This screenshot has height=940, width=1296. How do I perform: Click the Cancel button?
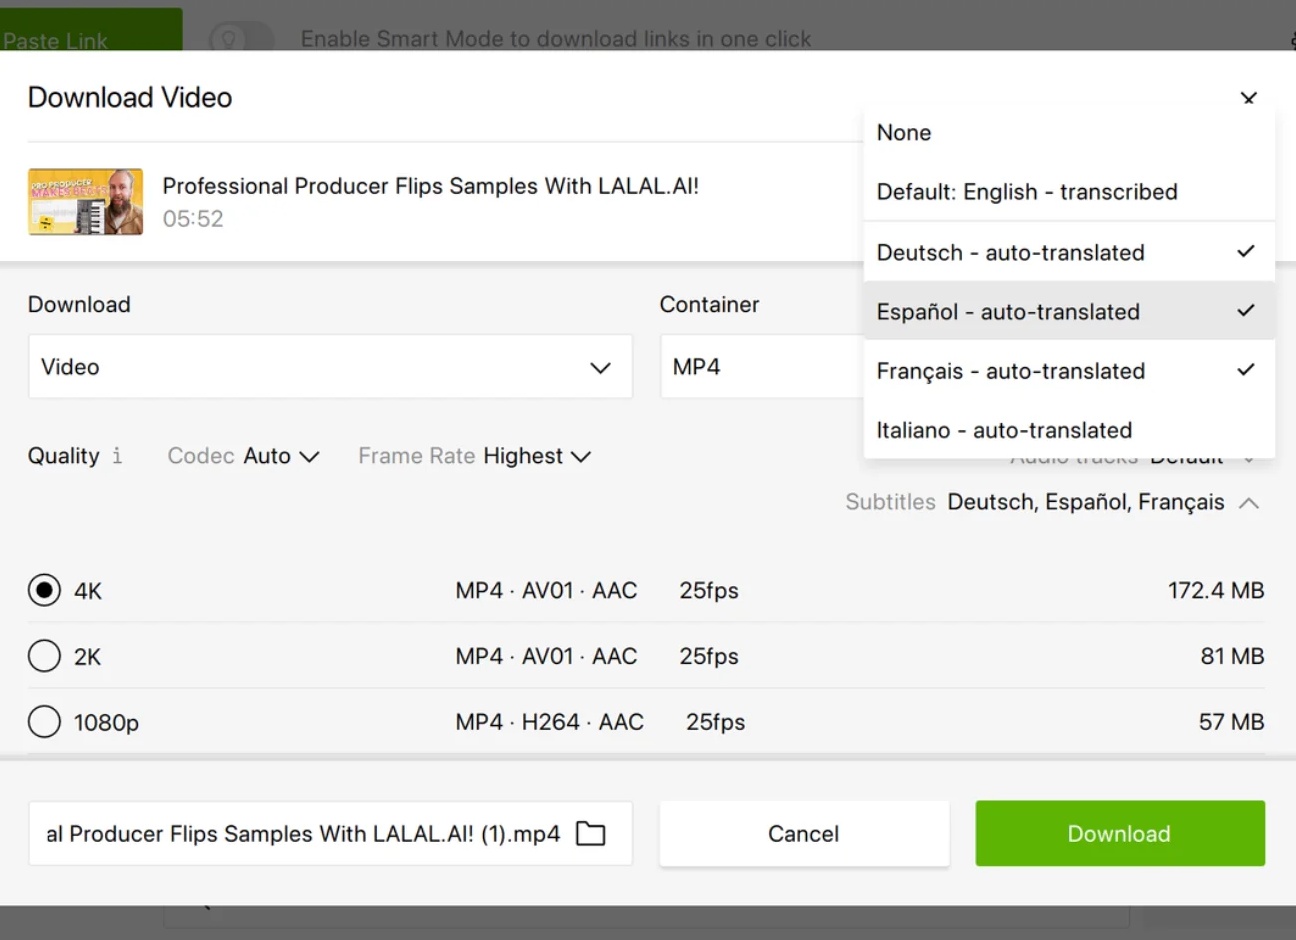click(804, 833)
